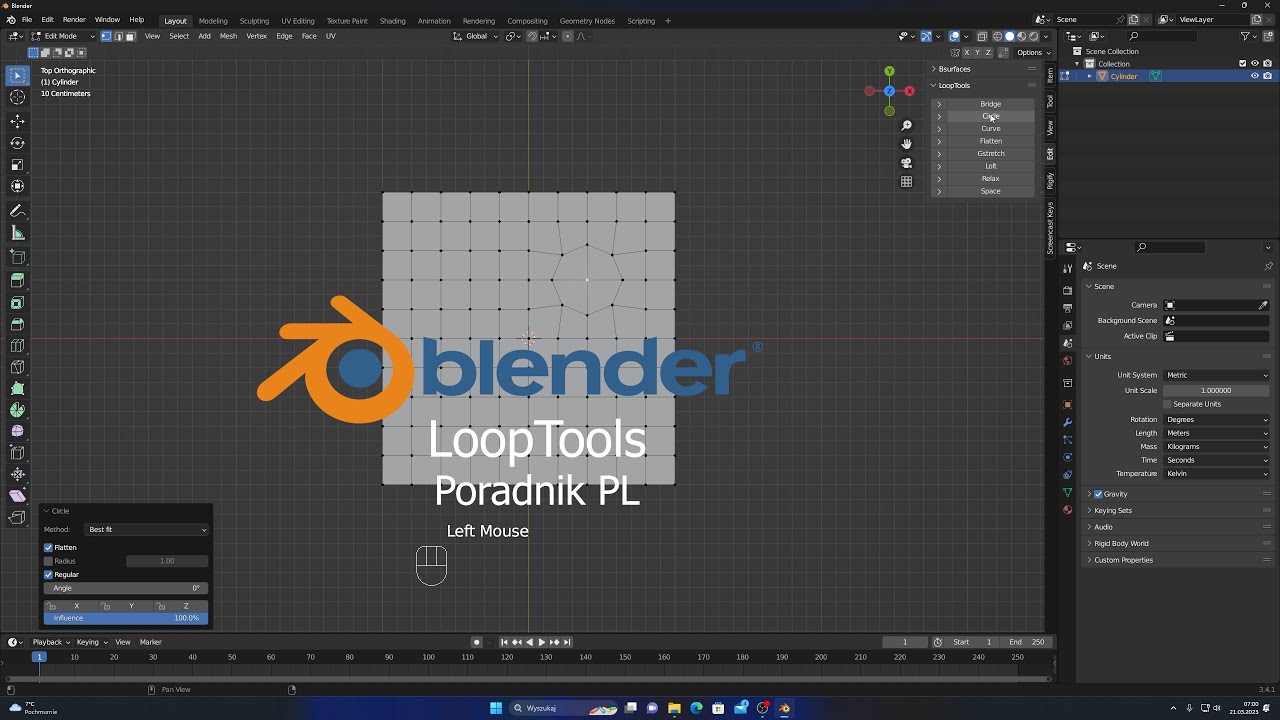Play the animation in timeline
Image resolution: width=1280 pixels, height=720 pixels.
[x=541, y=642]
